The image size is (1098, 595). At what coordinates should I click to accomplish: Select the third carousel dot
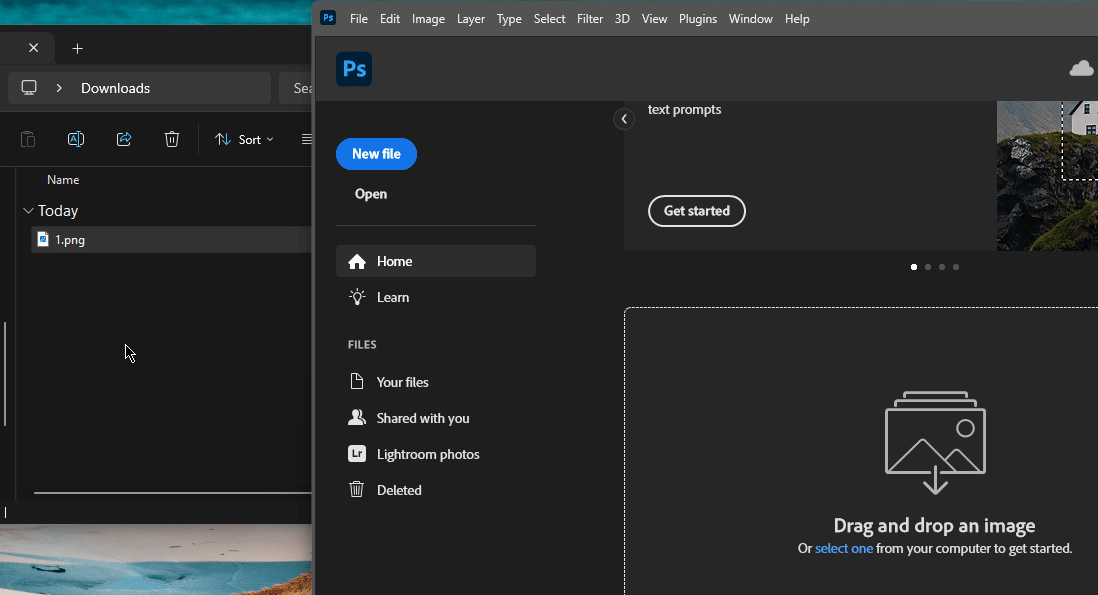click(x=942, y=267)
